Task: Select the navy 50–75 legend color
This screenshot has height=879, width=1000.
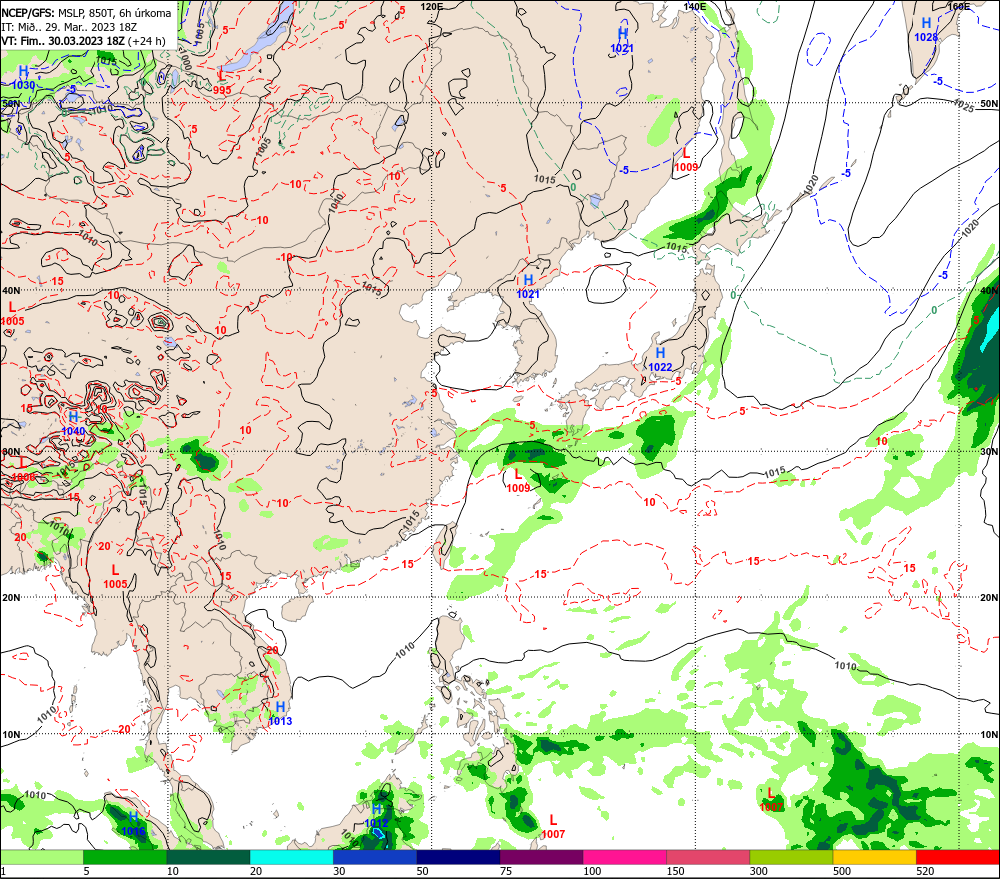Action: click(458, 857)
